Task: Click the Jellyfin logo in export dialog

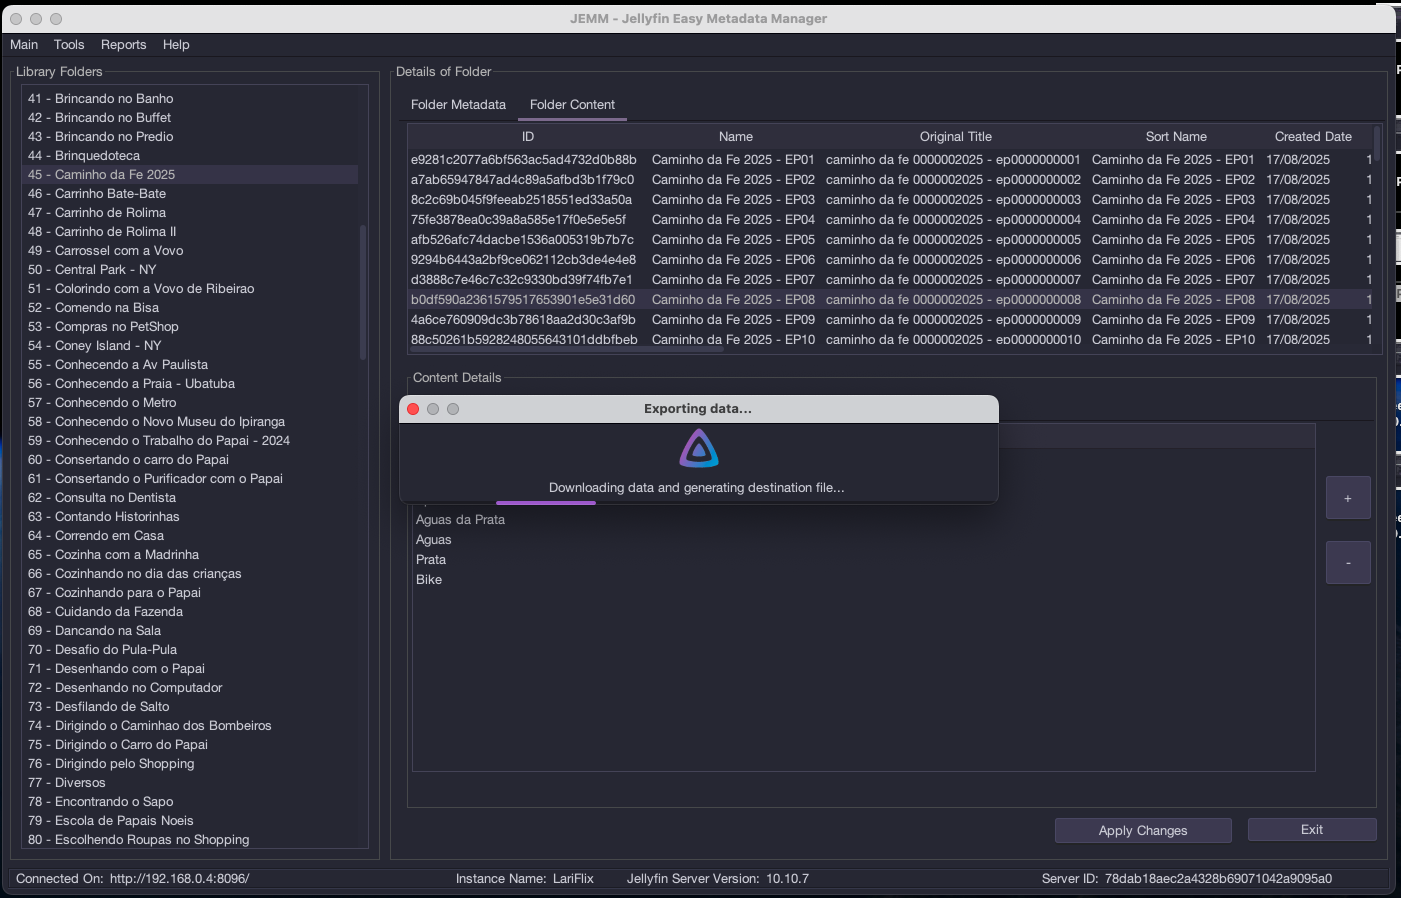Action: [699, 449]
